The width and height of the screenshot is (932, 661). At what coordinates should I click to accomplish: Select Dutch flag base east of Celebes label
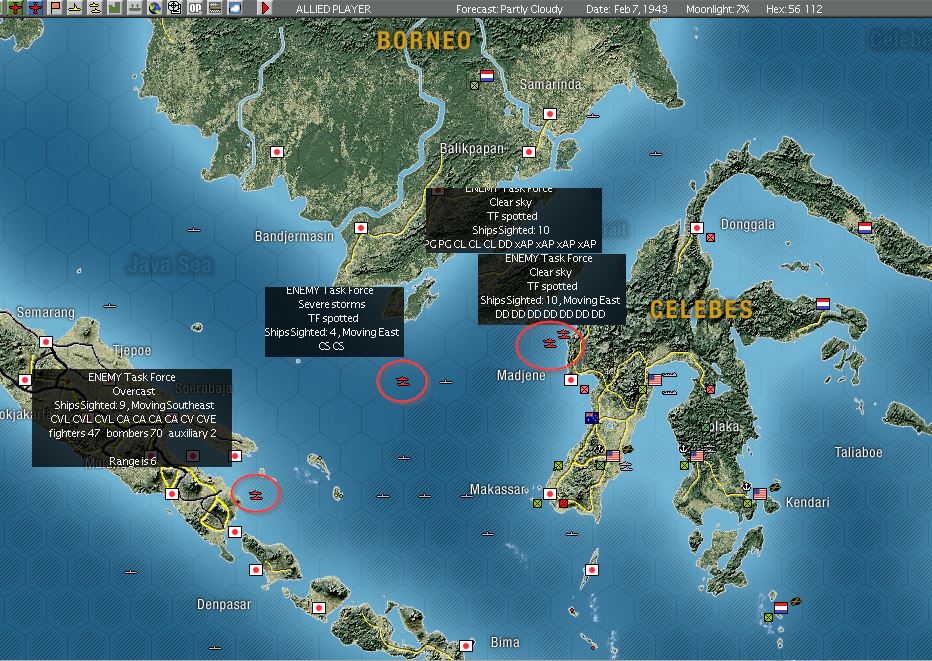point(823,304)
